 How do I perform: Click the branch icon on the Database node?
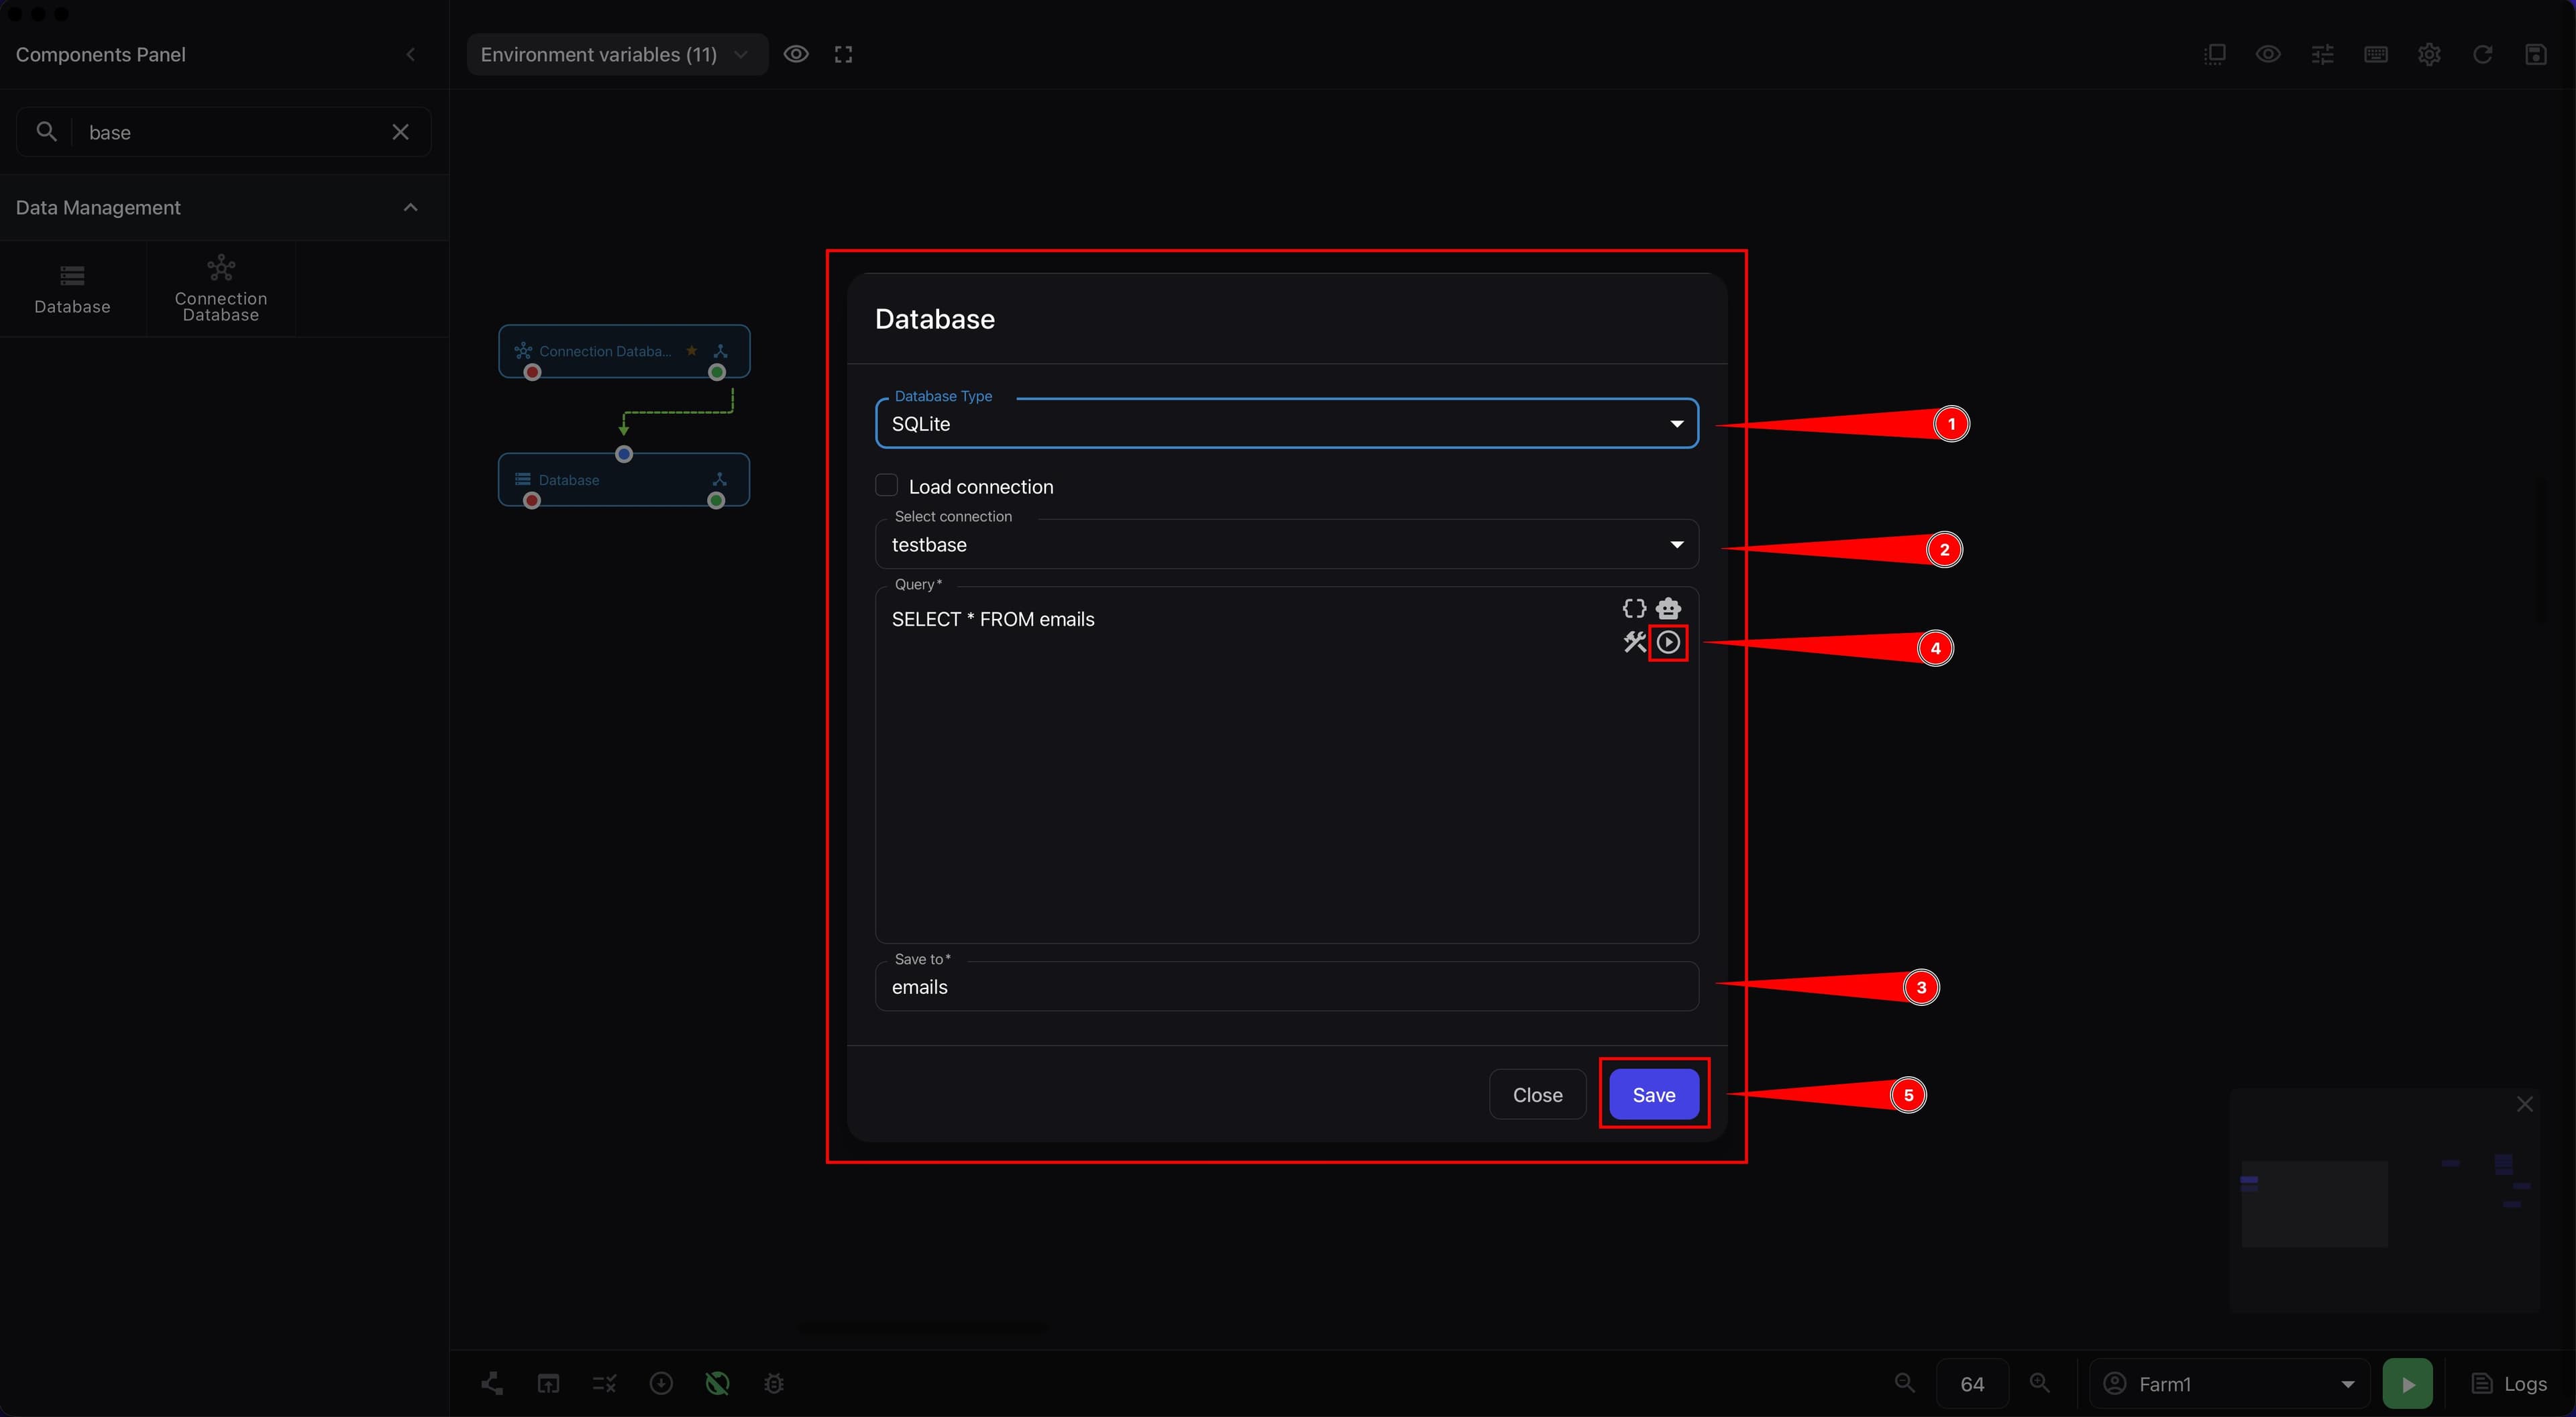pyautogui.click(x=719, y=480)
